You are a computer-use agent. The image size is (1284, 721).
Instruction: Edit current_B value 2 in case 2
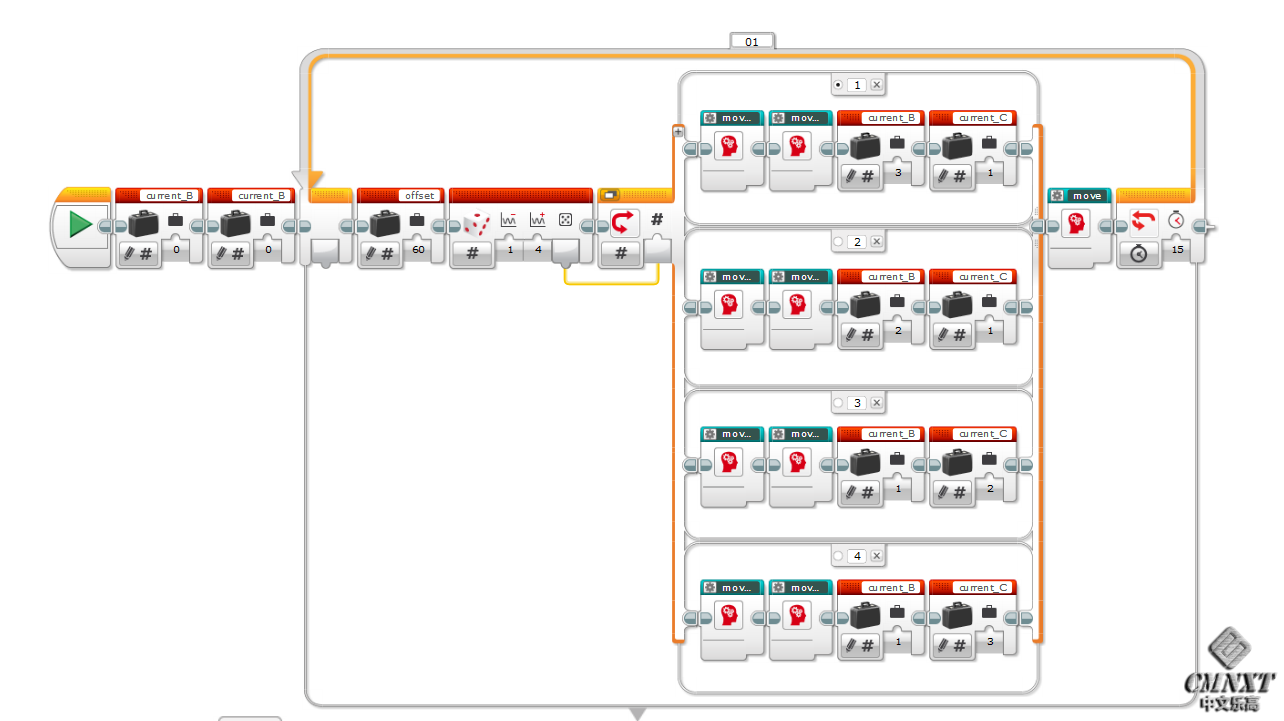point(898,330)
